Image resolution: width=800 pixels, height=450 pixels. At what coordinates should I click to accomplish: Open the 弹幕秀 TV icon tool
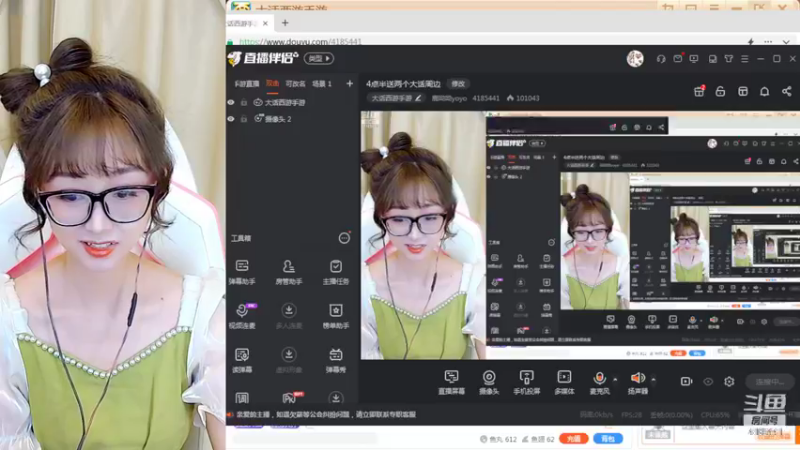(x=336, y=360)
